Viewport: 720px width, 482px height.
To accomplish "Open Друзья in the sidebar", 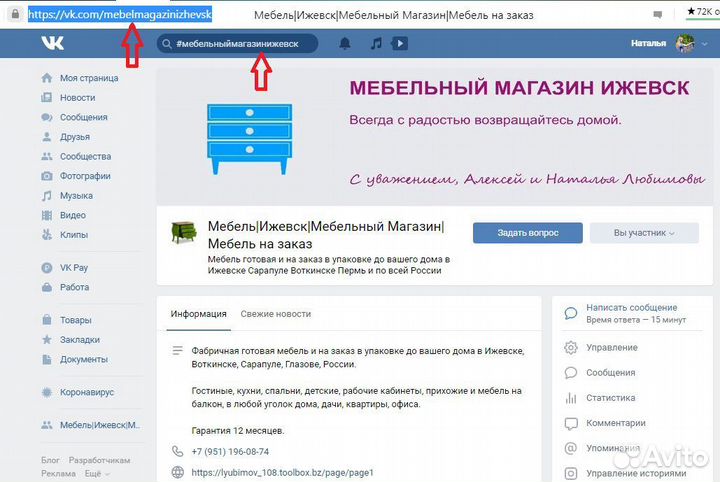I will pos(74,137).
